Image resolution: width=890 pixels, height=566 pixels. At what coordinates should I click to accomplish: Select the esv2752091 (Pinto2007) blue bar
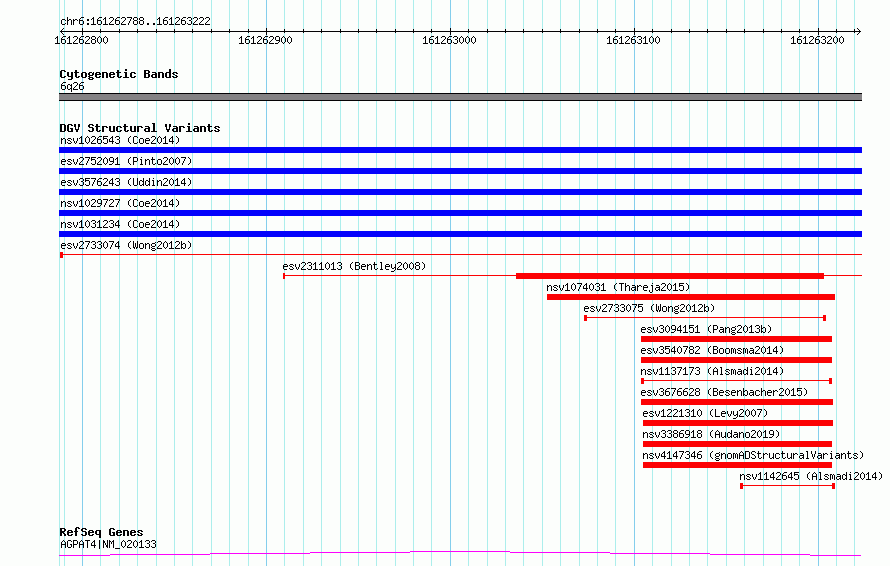coord(460,171)
